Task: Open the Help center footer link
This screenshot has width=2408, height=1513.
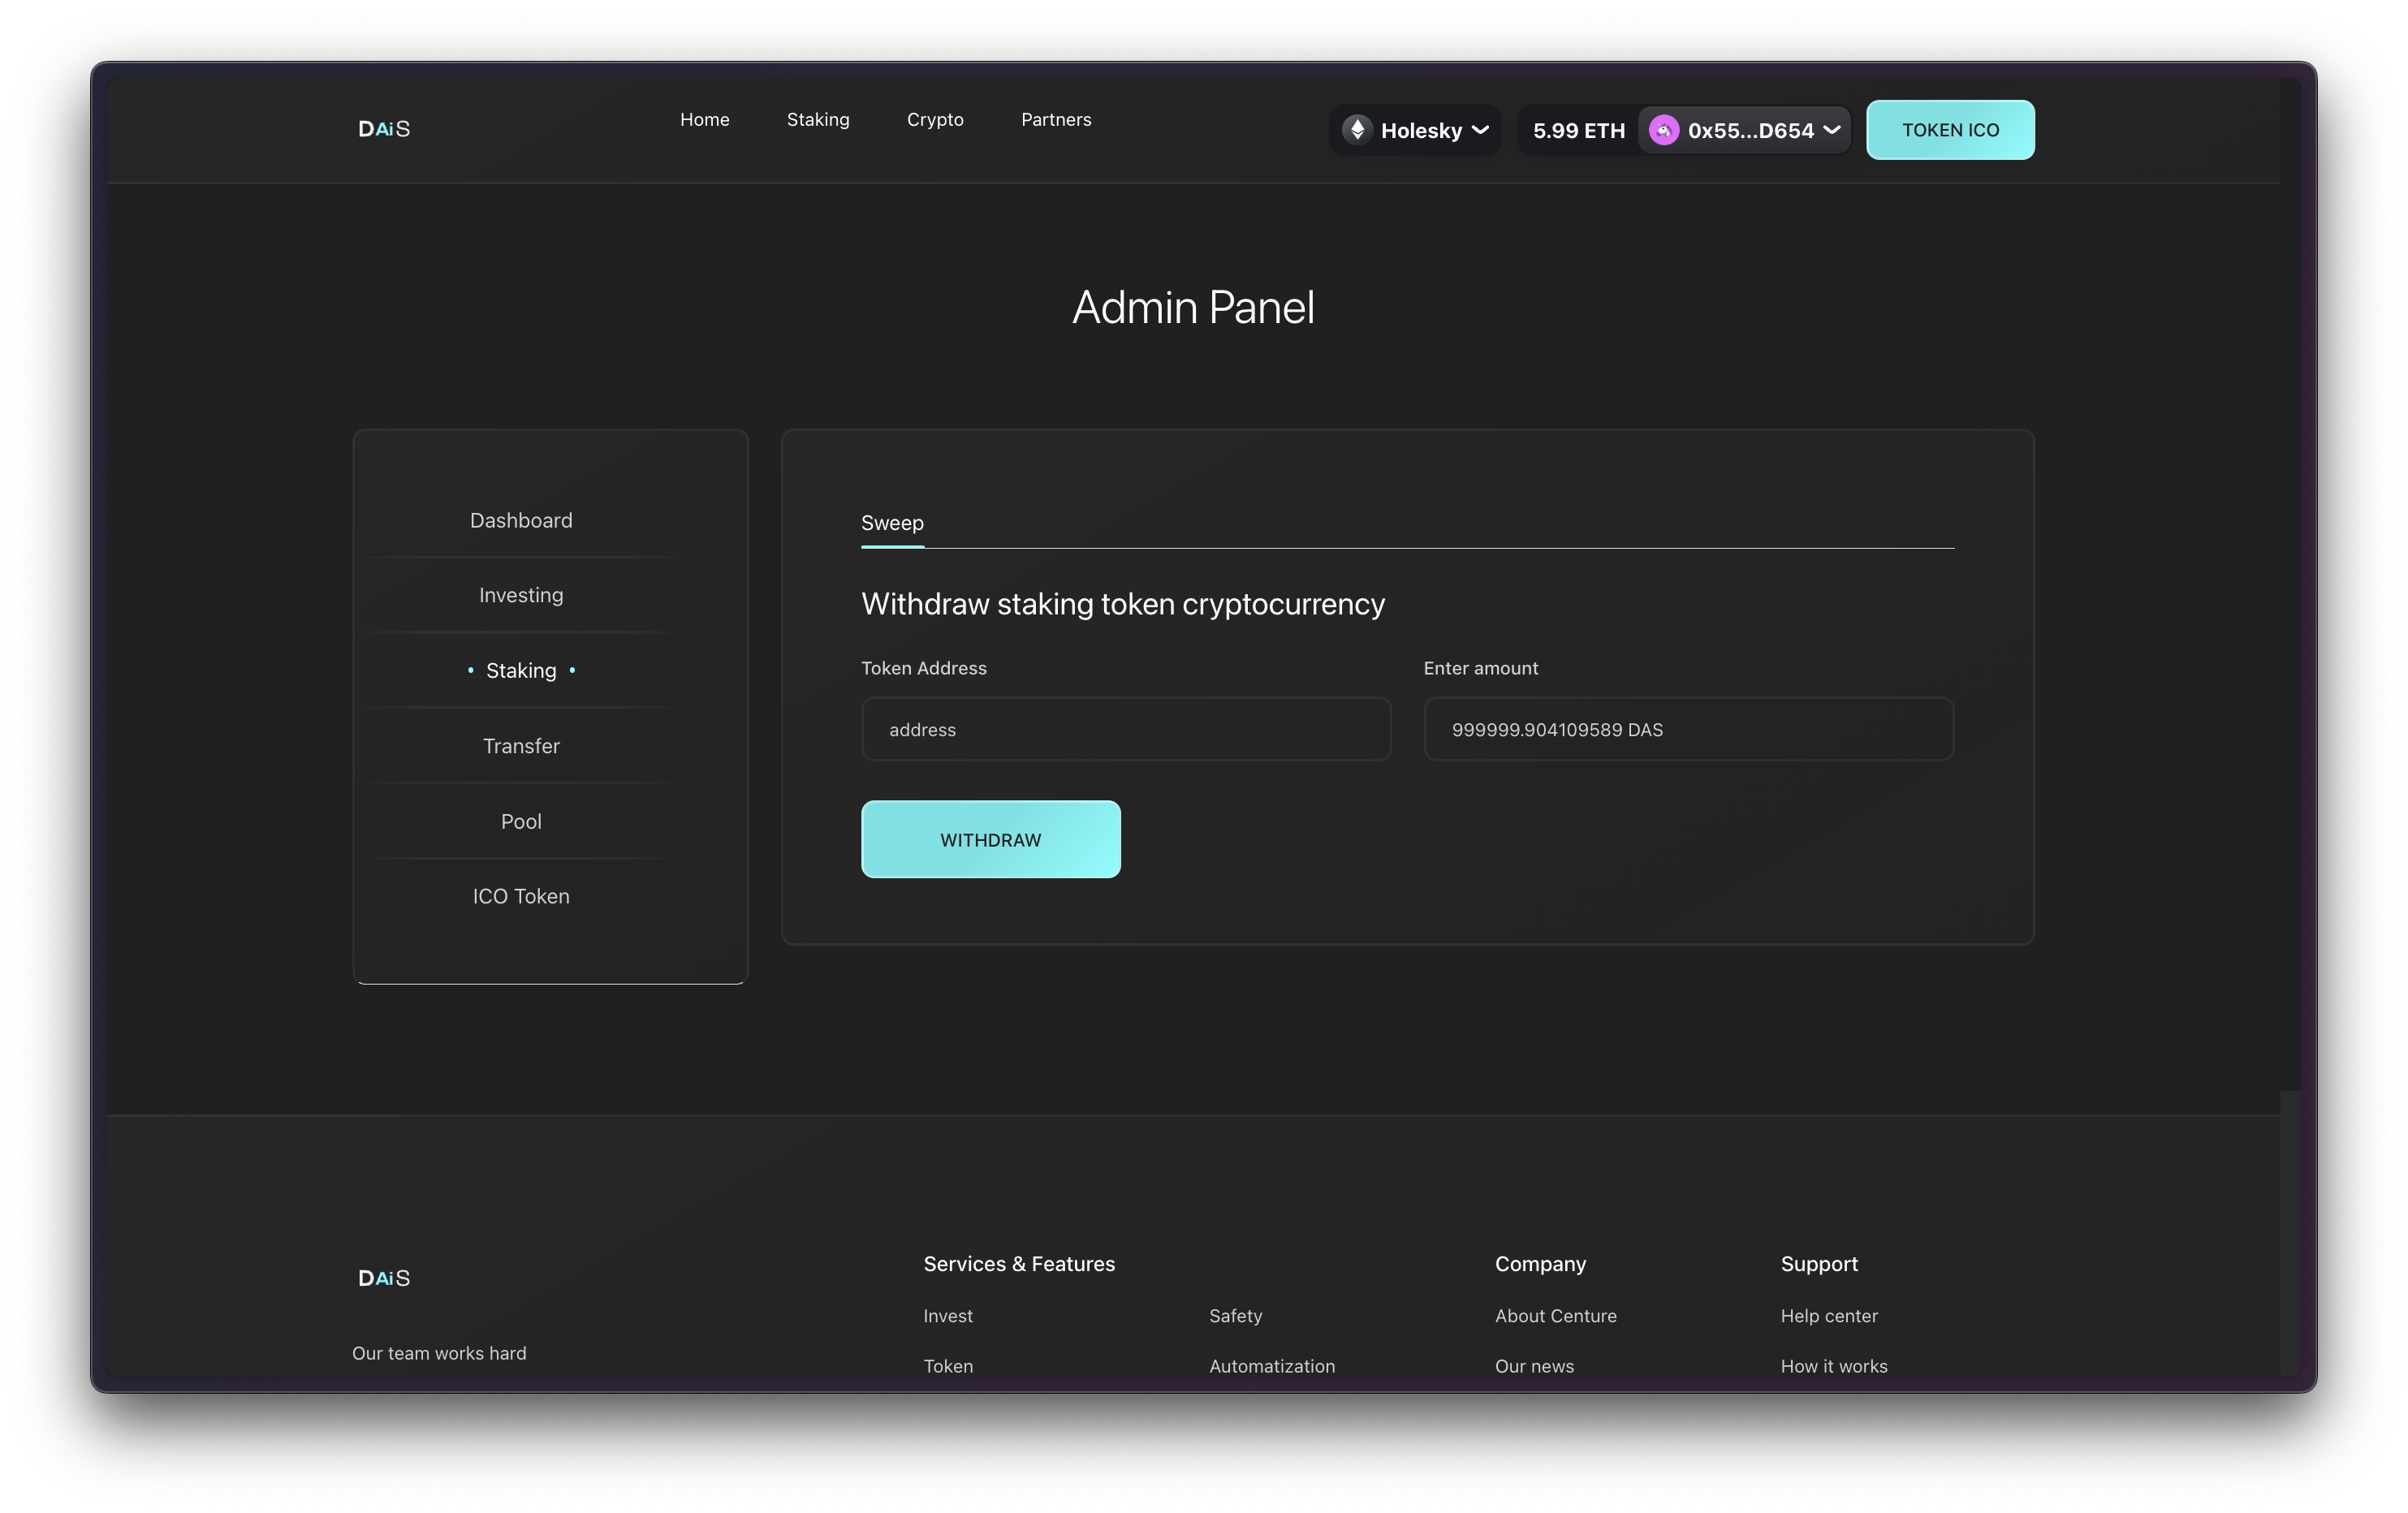Action: [x=1828, y=1316]
